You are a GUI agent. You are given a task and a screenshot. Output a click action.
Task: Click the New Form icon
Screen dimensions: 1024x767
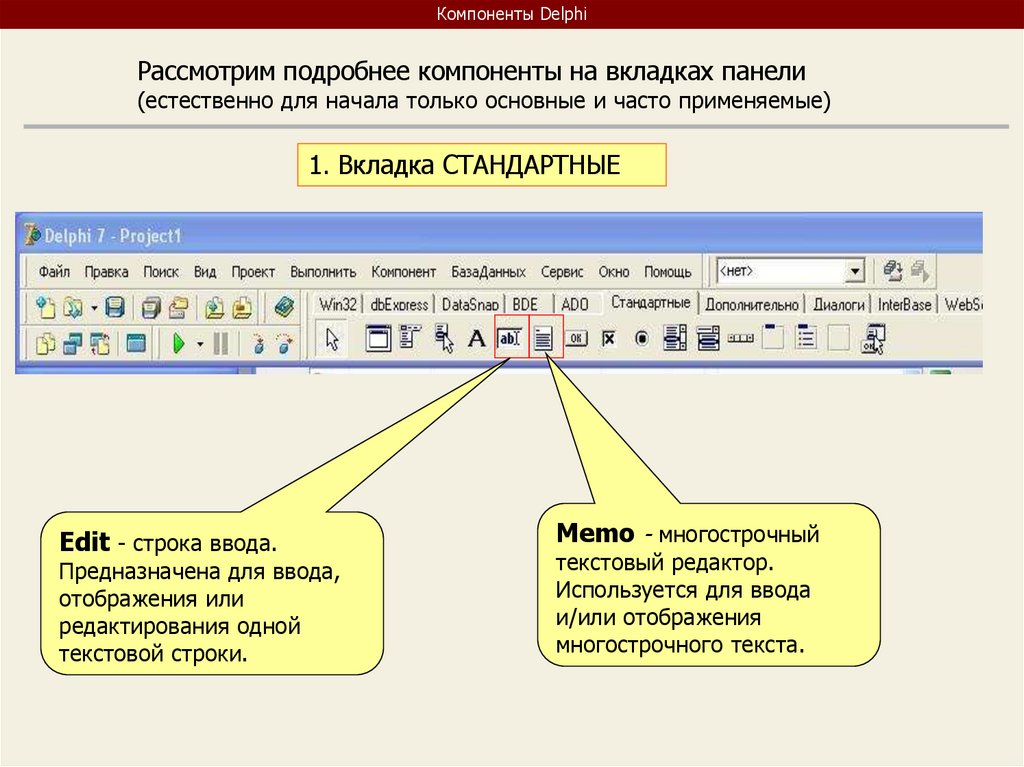[x=136, y=342]
